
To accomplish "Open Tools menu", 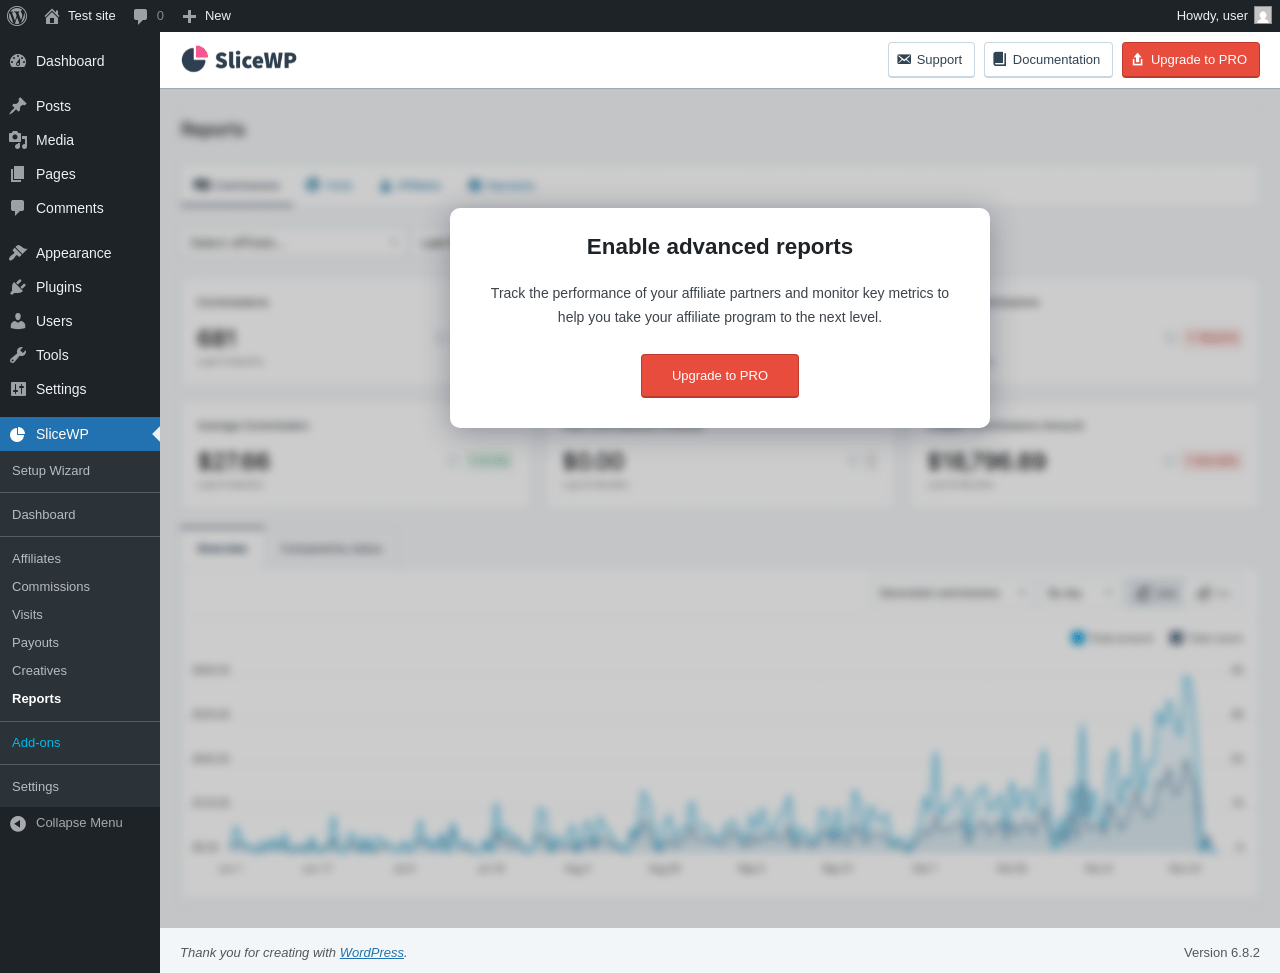I will click(80, 355).
